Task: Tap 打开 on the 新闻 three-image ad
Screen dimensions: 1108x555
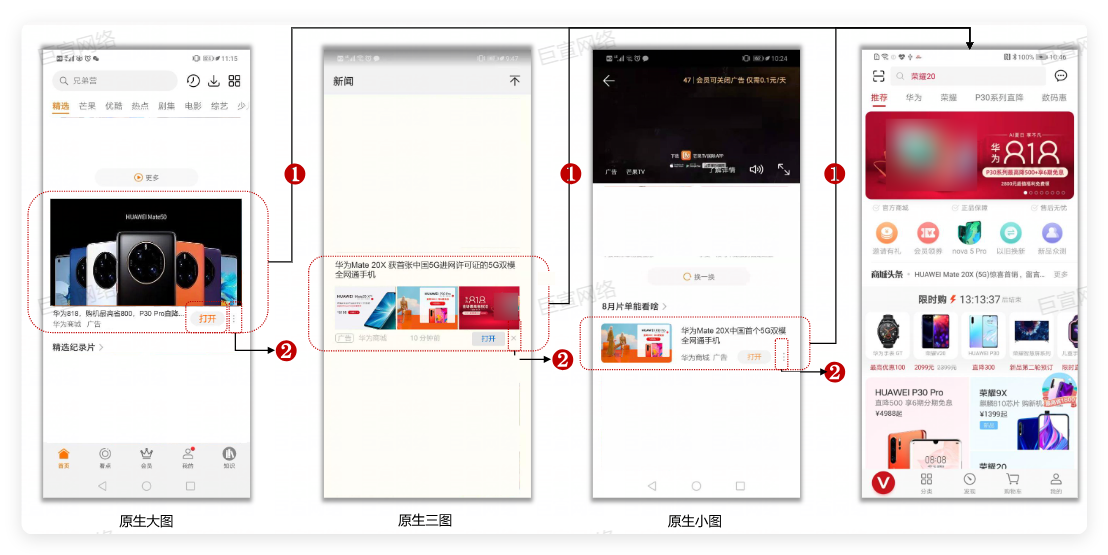Action: pyautogui.click(x=488, y=339)
